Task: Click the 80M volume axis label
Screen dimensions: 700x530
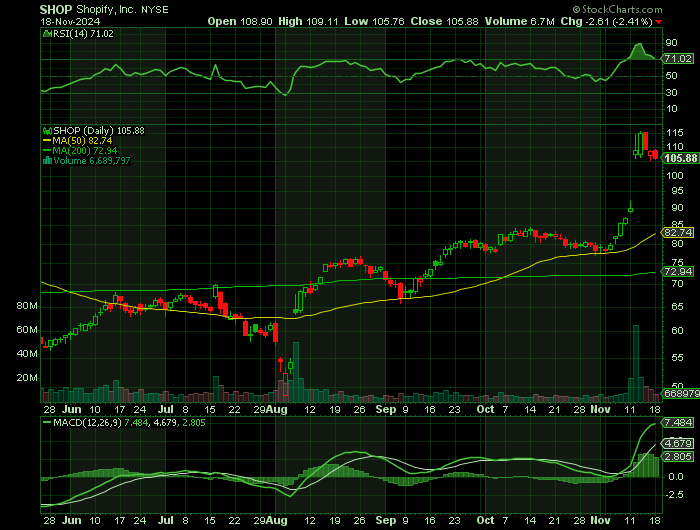Action: point(27,306)
